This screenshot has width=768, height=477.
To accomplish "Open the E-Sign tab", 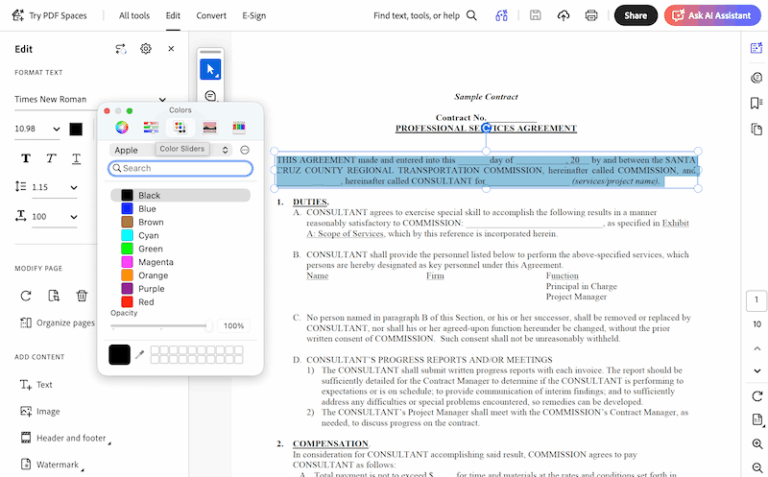I will click(254, 16).
